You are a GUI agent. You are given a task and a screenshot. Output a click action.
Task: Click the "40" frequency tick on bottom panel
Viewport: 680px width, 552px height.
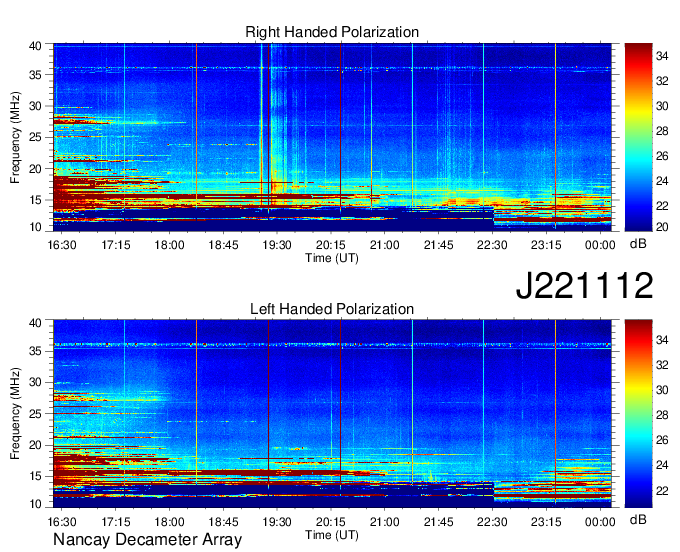coord(36,323)
